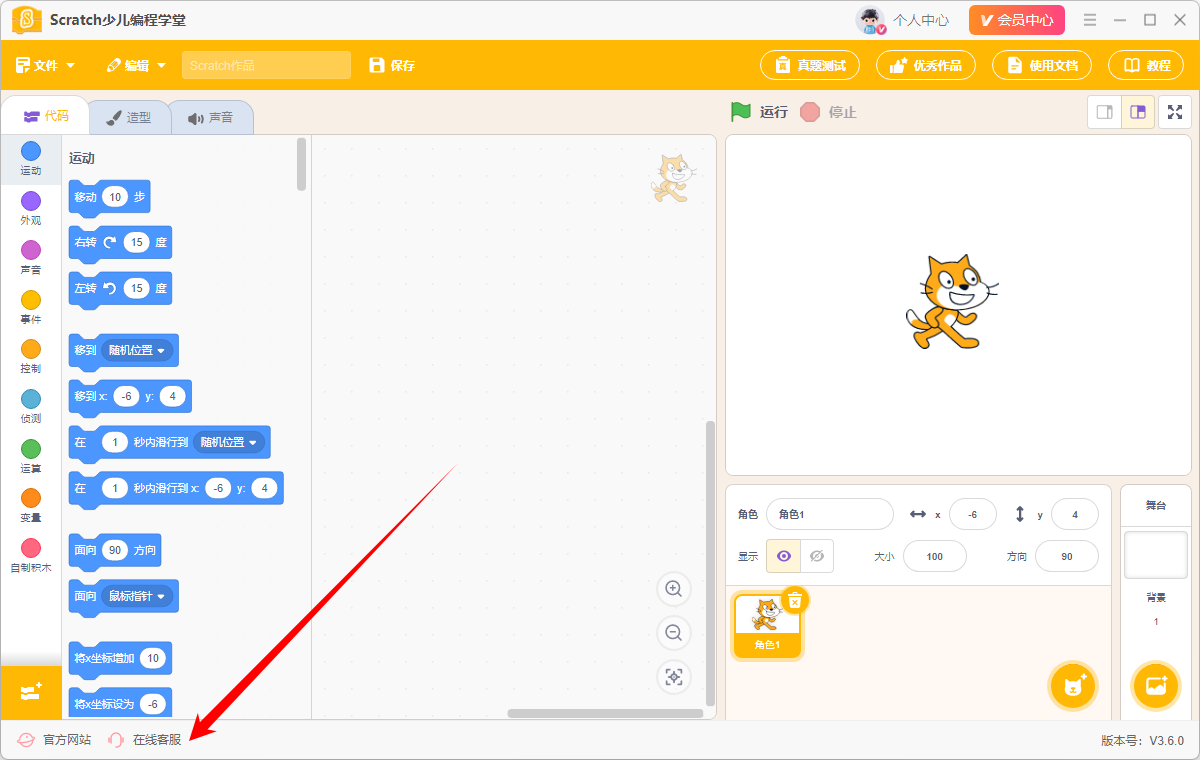The height and width of the screenshot is (760, 1200).
Task: Expand 随机位置 dropdown in 移到 block
Action: [x=138, y=350]
